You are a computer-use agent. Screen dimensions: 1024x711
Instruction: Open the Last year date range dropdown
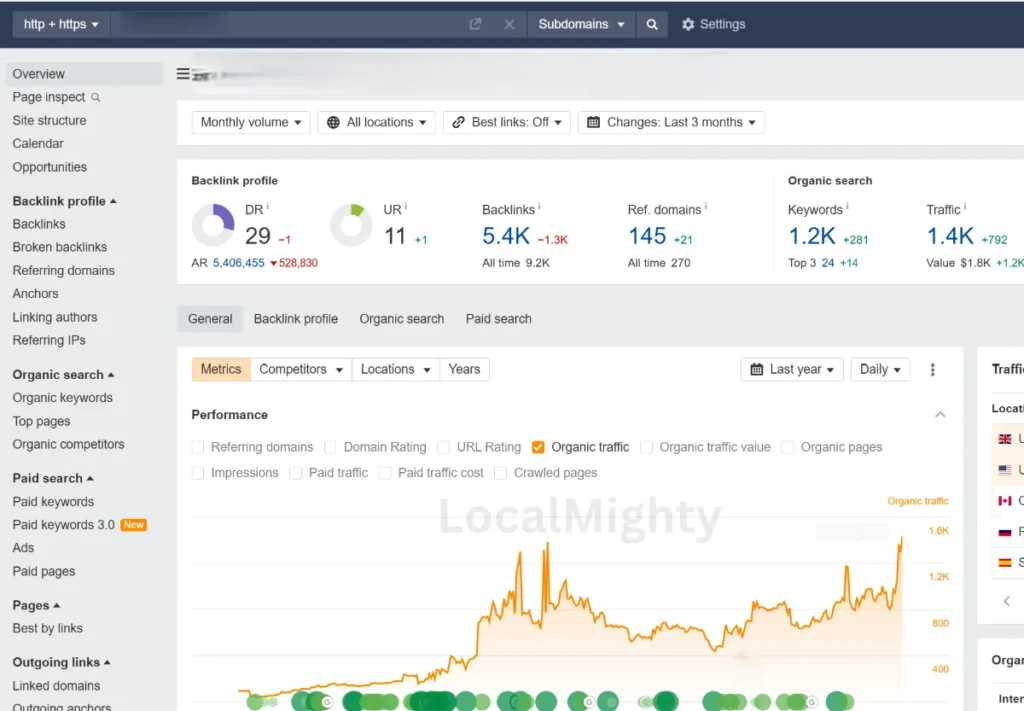792,370
